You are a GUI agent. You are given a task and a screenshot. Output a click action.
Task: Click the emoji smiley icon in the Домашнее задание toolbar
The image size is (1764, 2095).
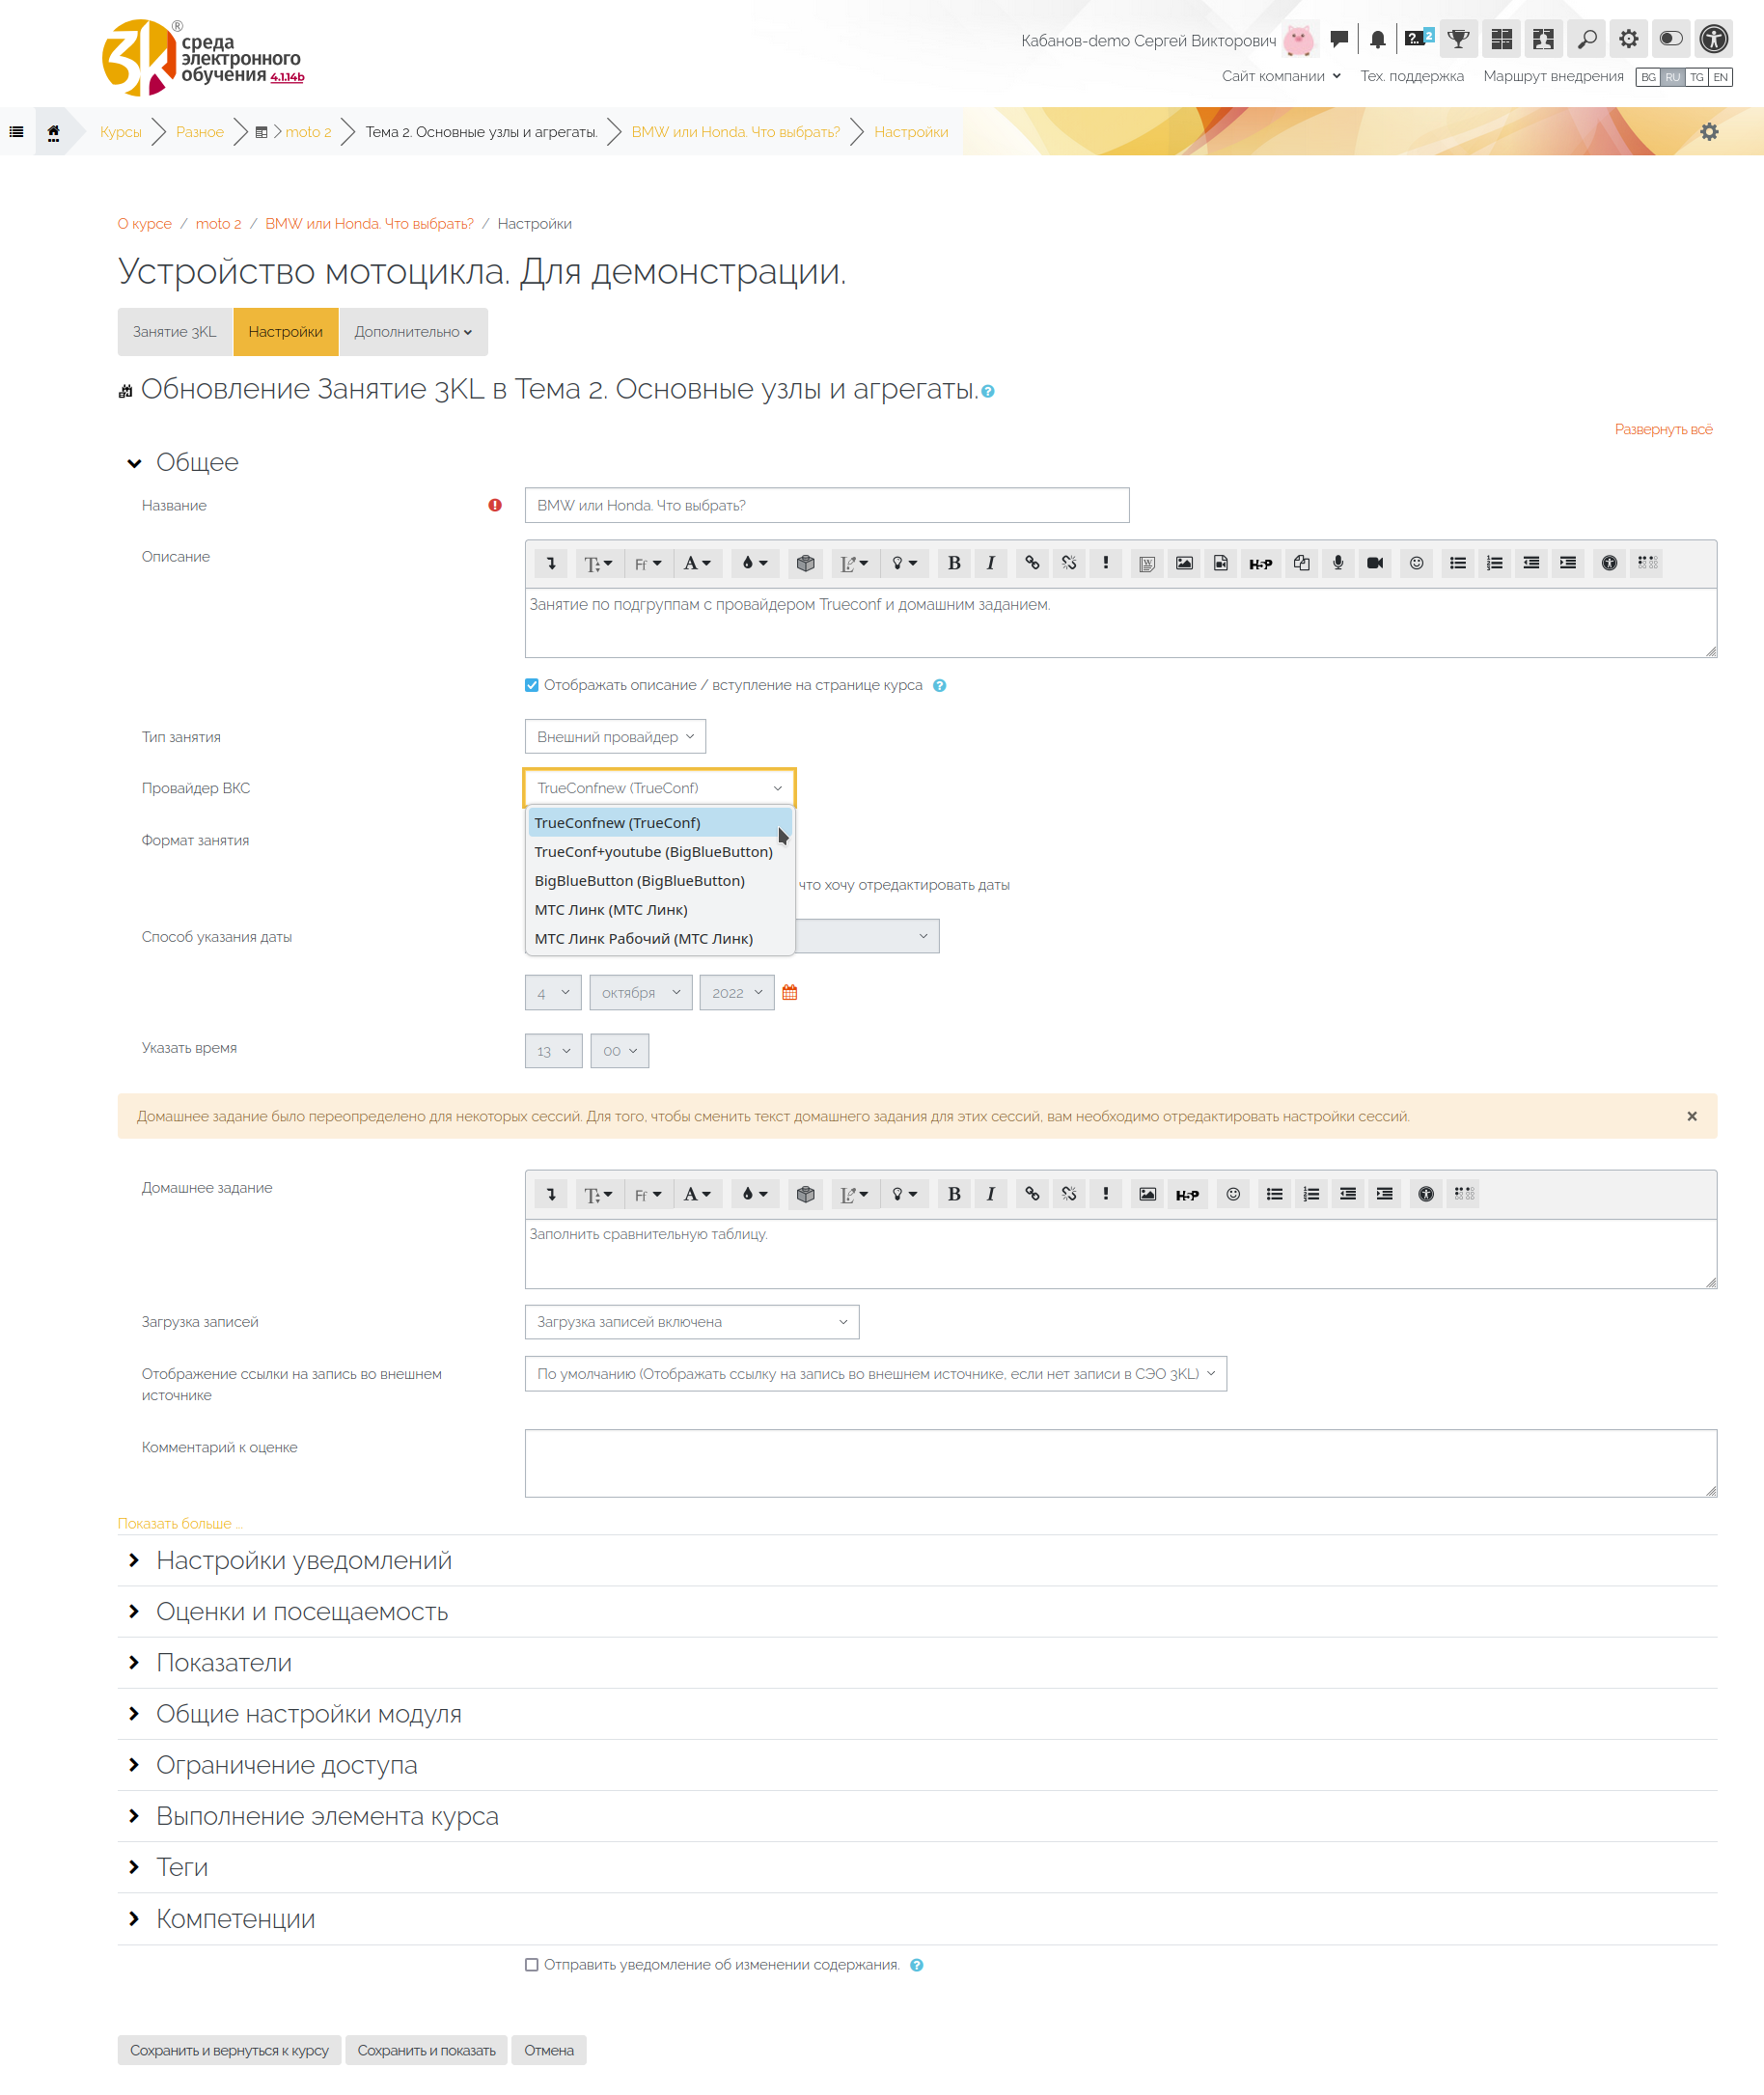[1233, 1194]
